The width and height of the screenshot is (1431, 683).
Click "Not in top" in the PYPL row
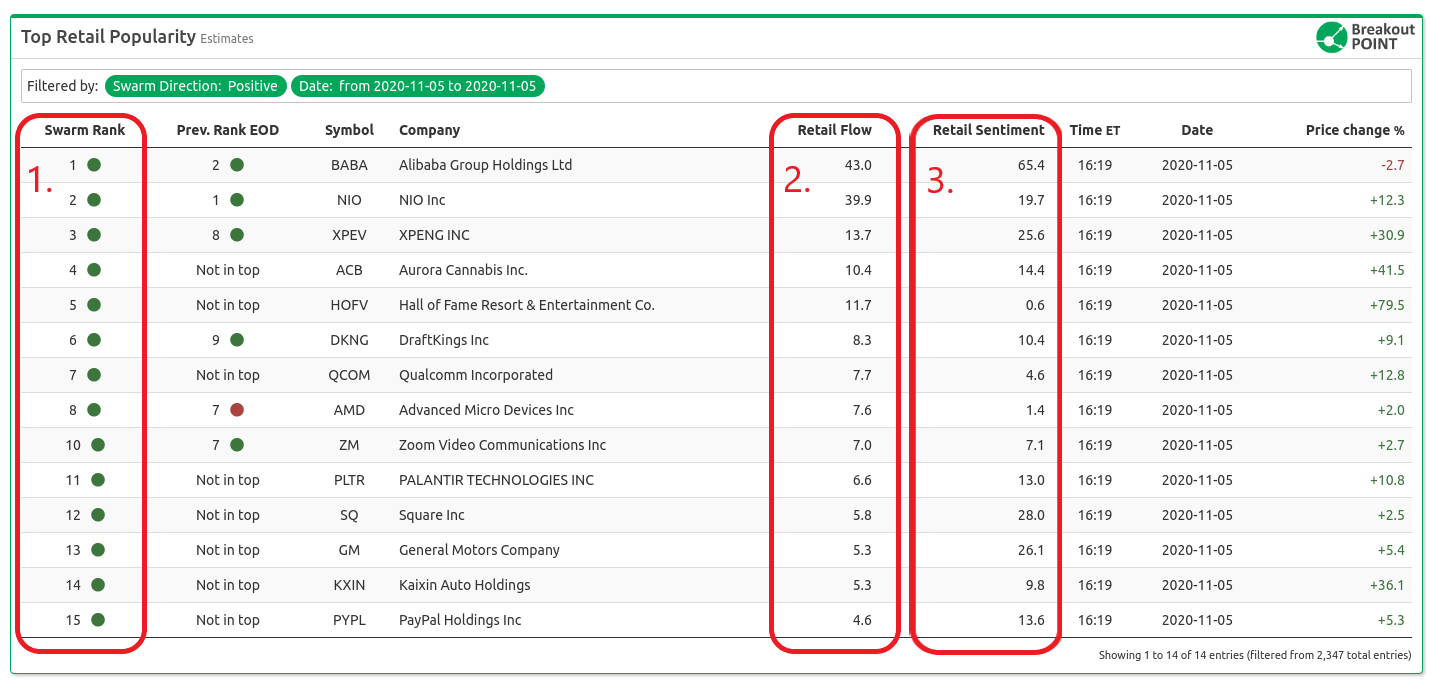228,620
